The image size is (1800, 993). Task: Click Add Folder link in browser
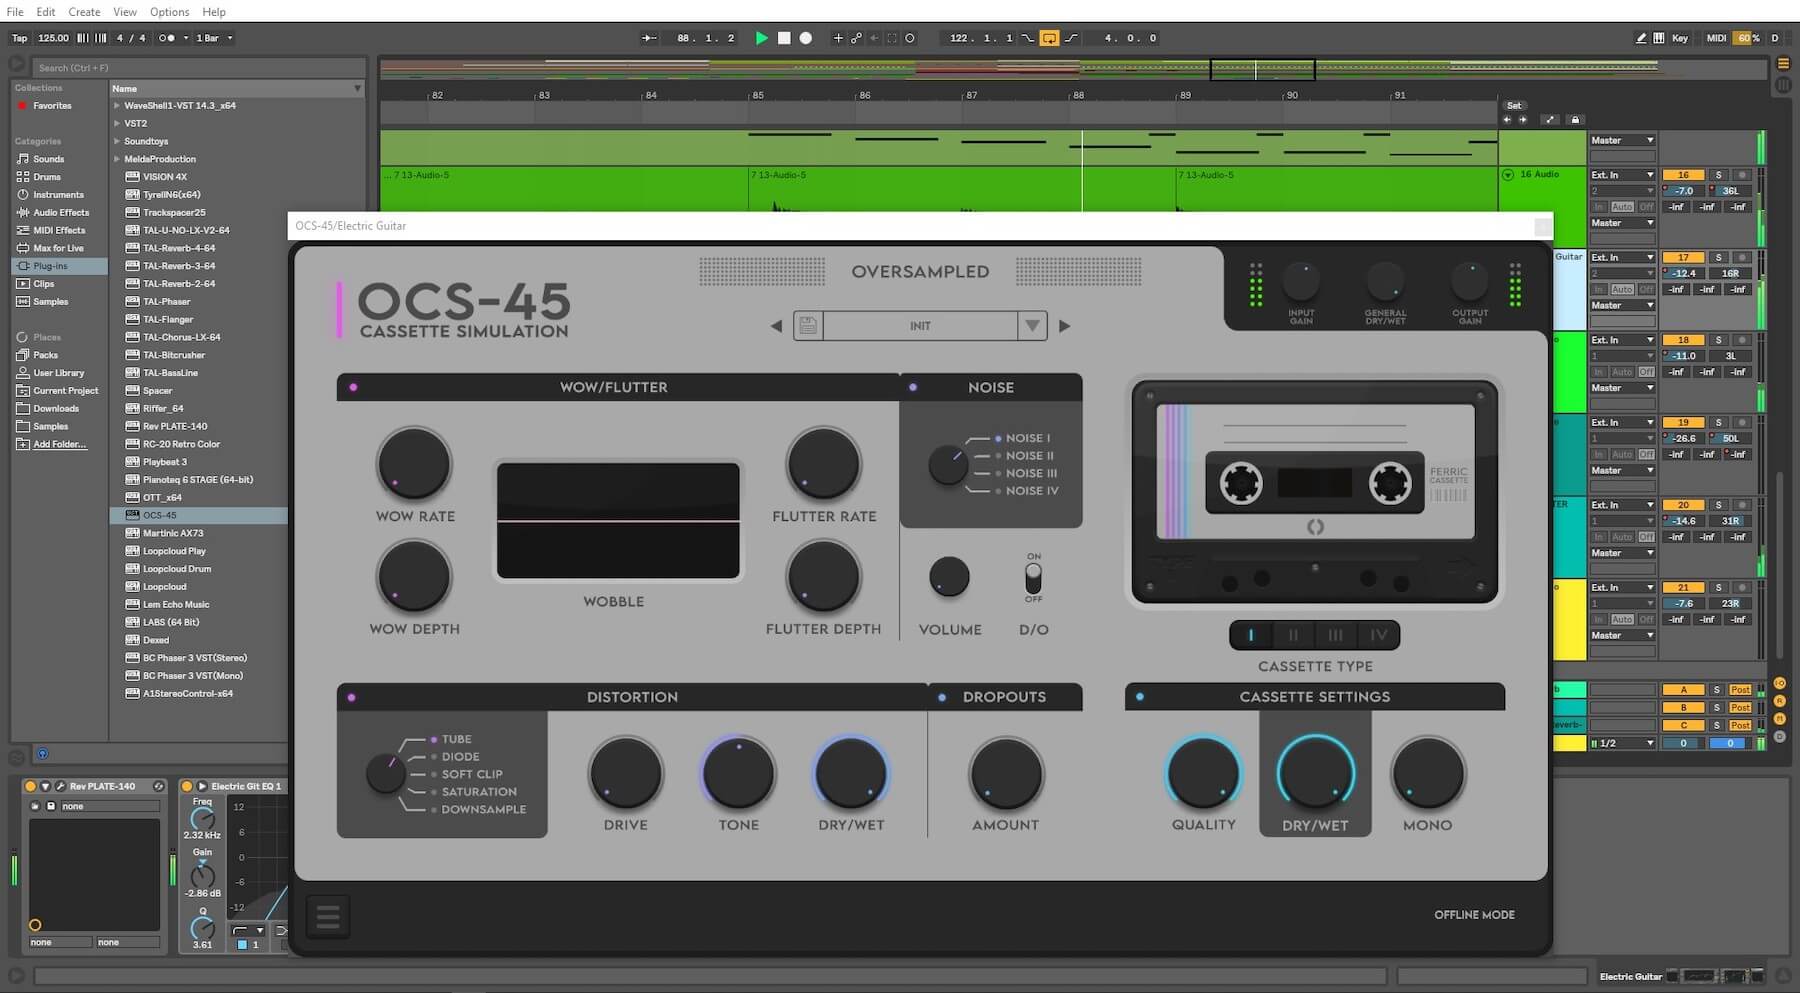(x=60, y=444)
